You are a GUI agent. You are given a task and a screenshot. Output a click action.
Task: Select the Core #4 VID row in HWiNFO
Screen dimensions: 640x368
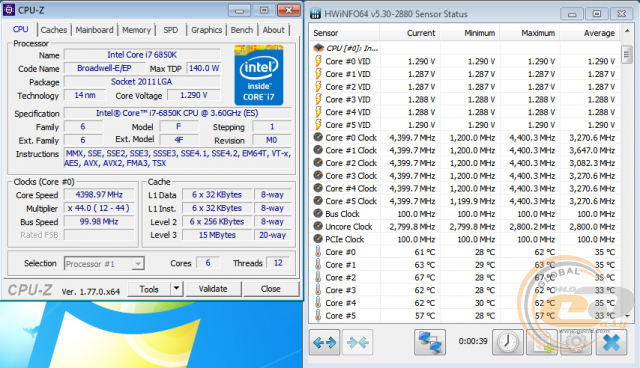[464, 112]
